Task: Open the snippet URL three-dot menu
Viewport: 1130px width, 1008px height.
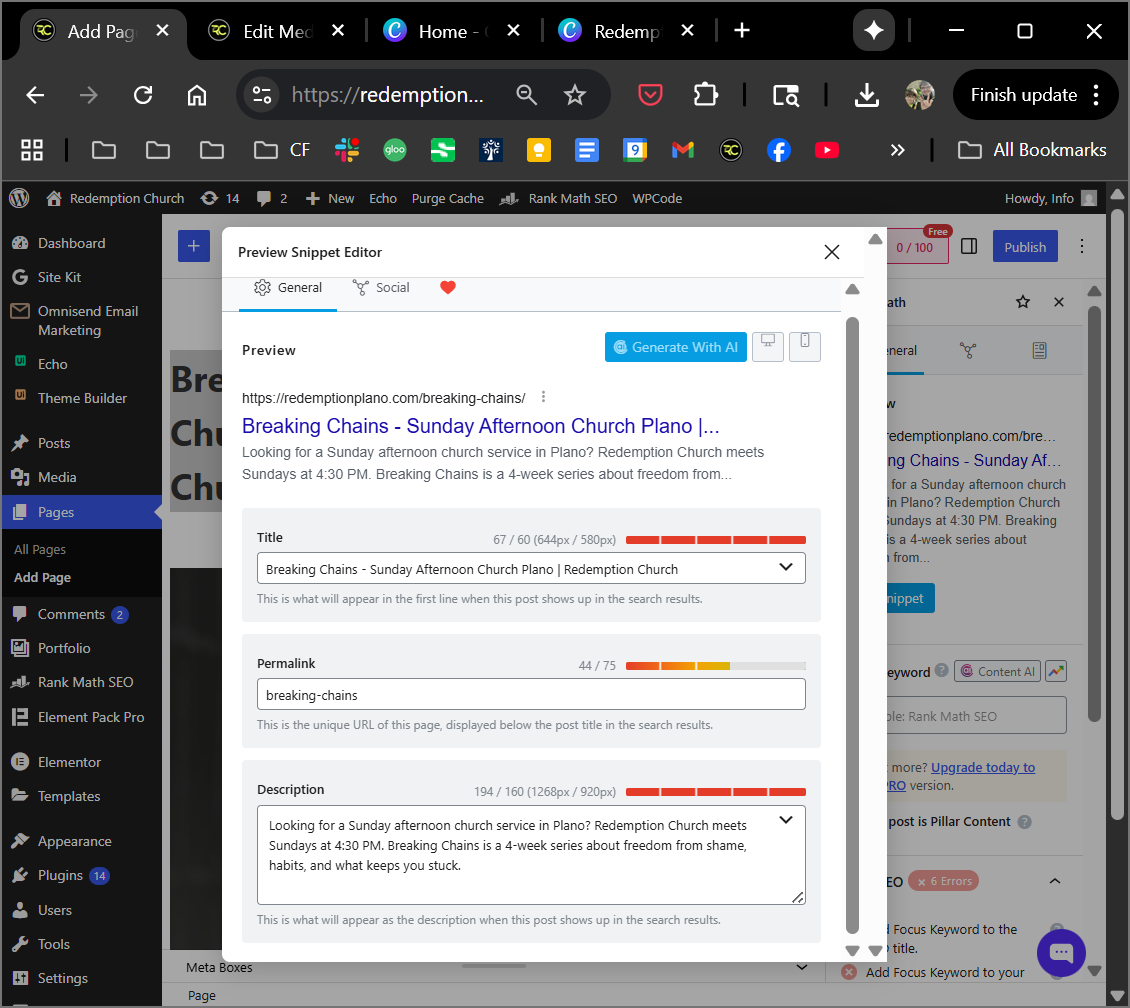Action: click(543, 397)
